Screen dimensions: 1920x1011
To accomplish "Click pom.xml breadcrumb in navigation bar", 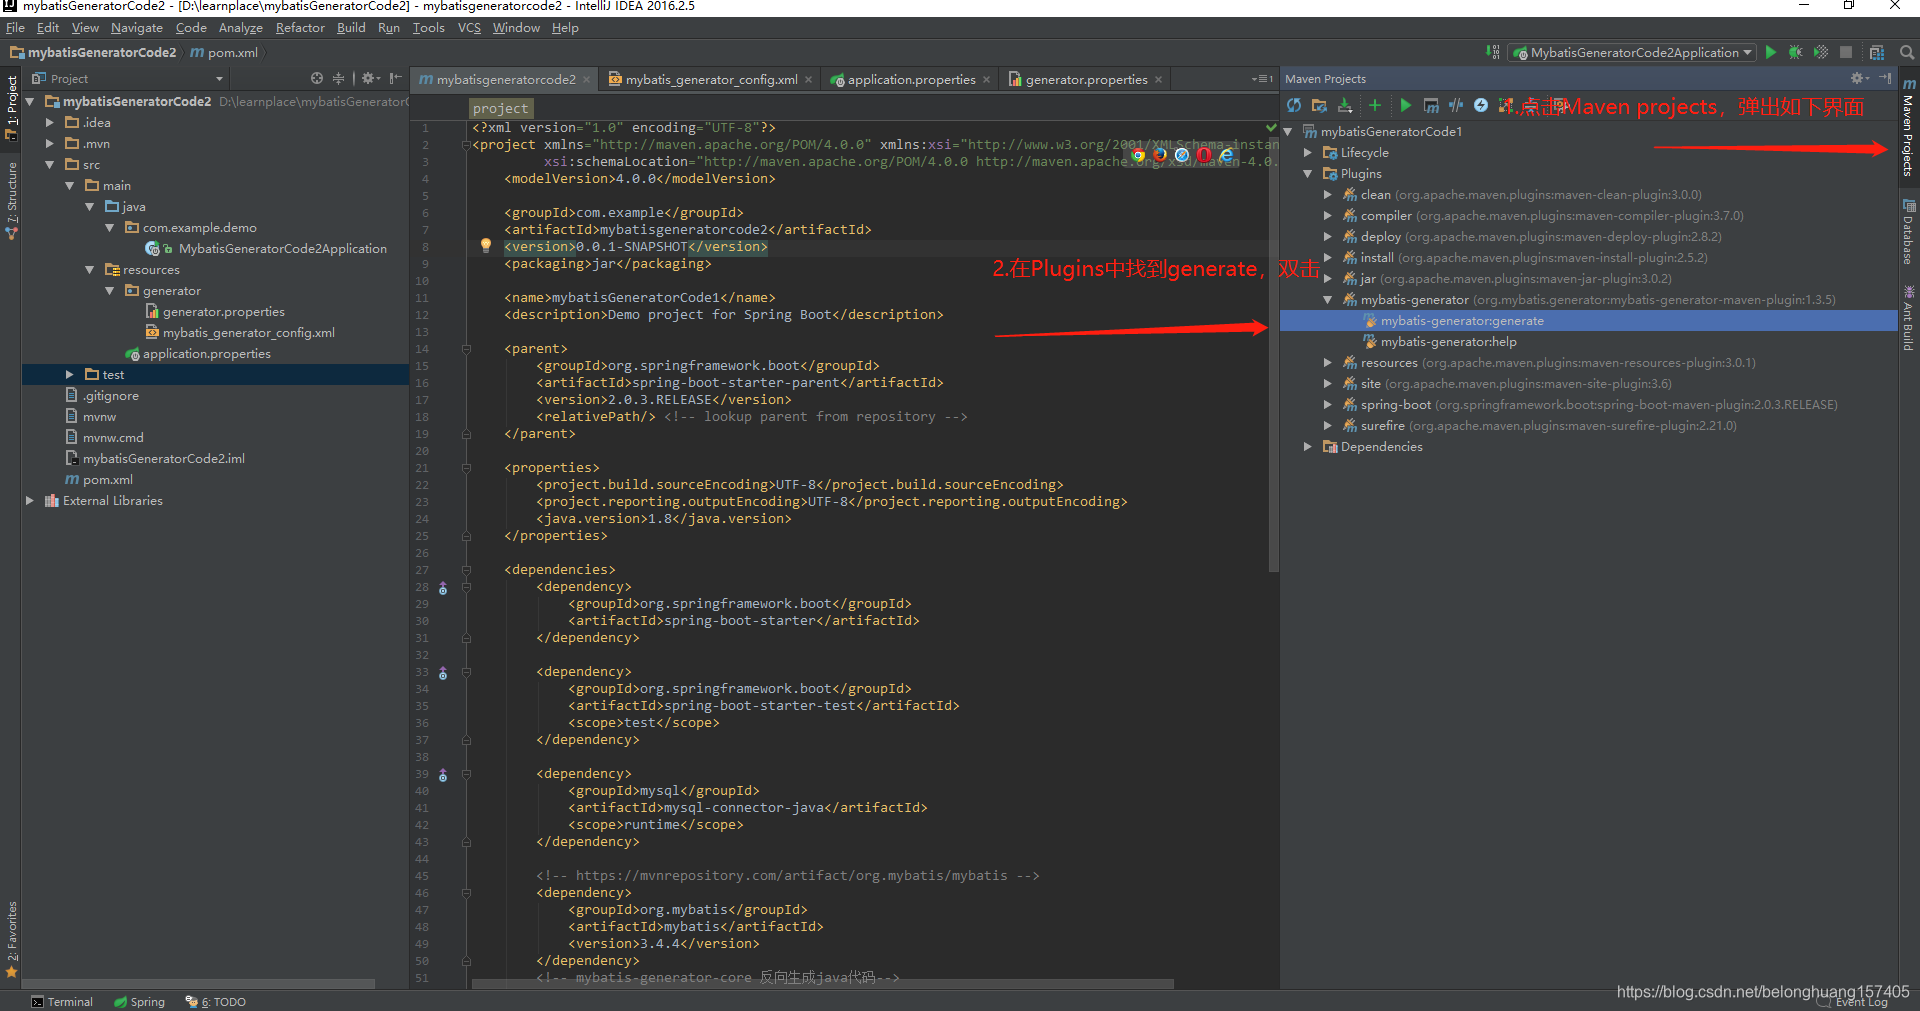I will click(223, 52).
